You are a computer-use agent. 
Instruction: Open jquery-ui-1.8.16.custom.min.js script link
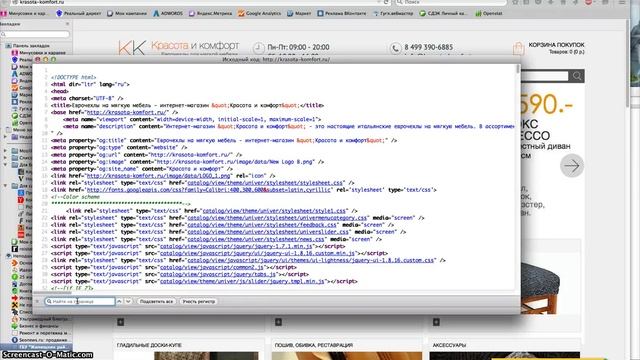[257, 253]
